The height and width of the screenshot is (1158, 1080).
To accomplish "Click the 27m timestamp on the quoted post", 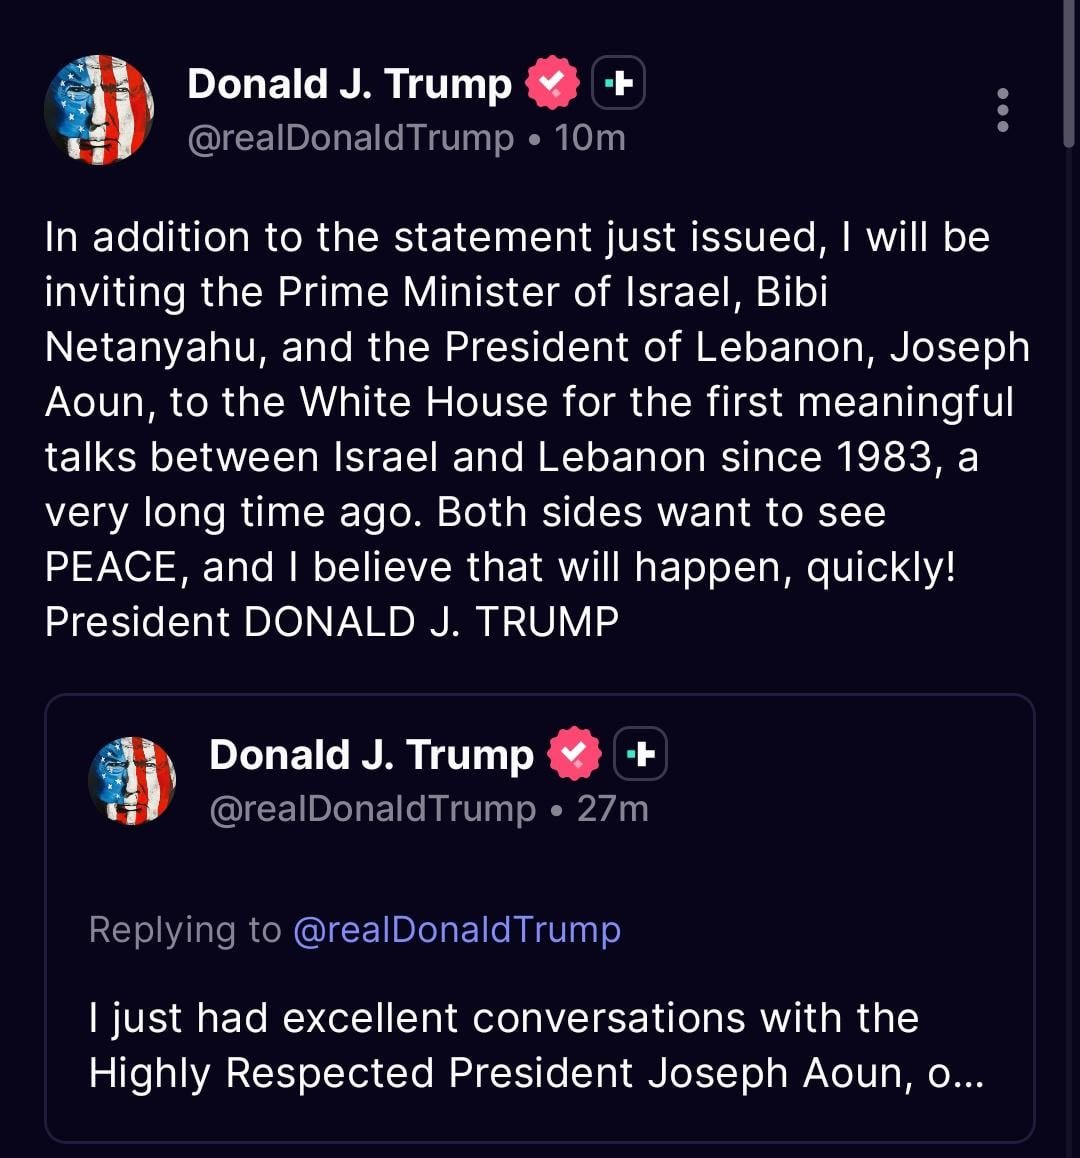I will (613, 809).
